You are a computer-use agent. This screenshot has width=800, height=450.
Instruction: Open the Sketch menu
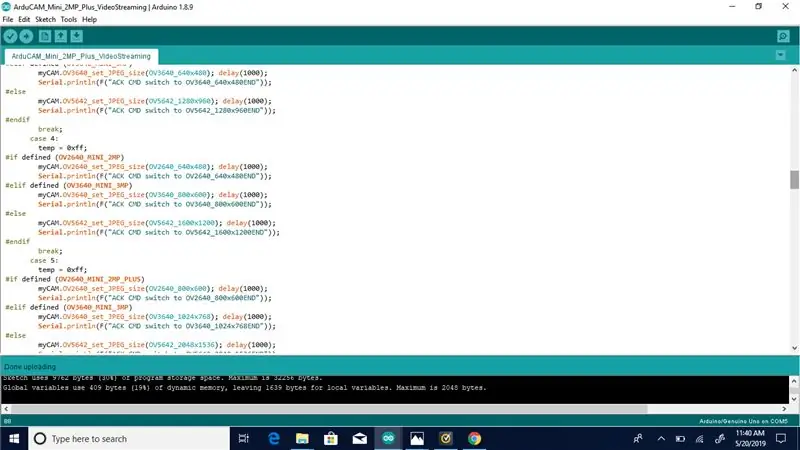click(45, 19)
